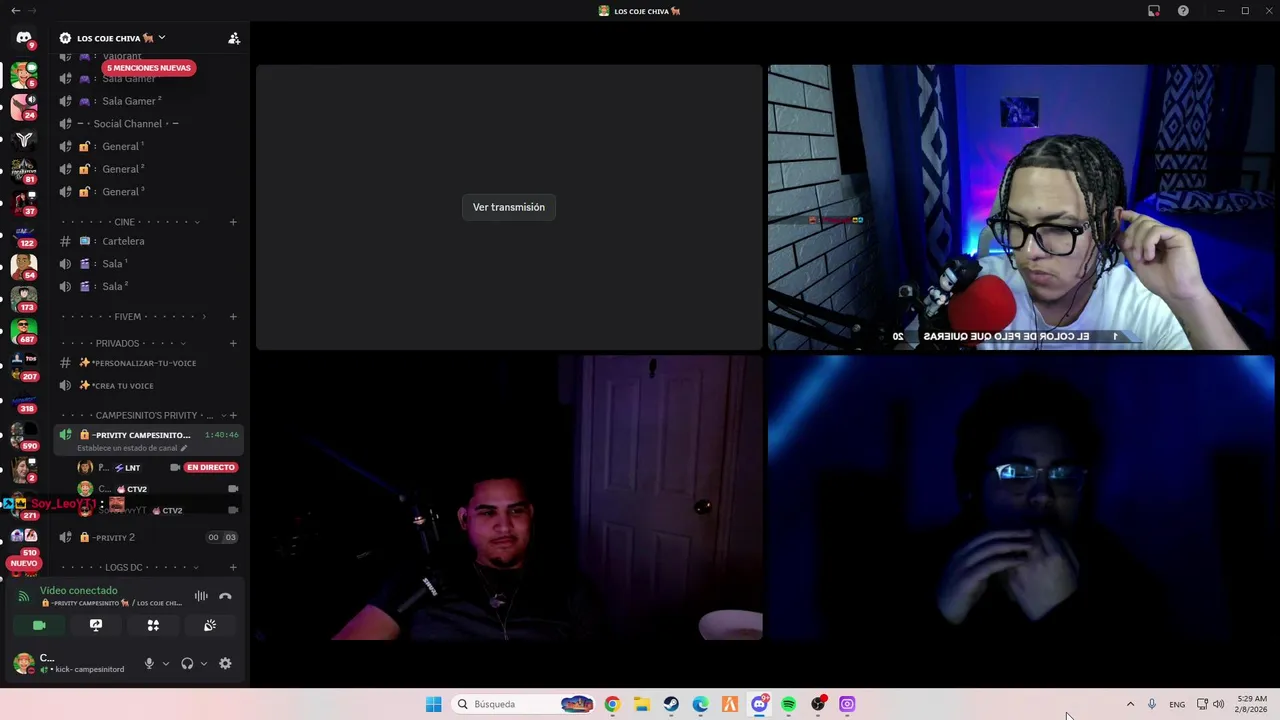Open server icon with 207 badge
Screen dimensions: 1280x720
point(24,362)
